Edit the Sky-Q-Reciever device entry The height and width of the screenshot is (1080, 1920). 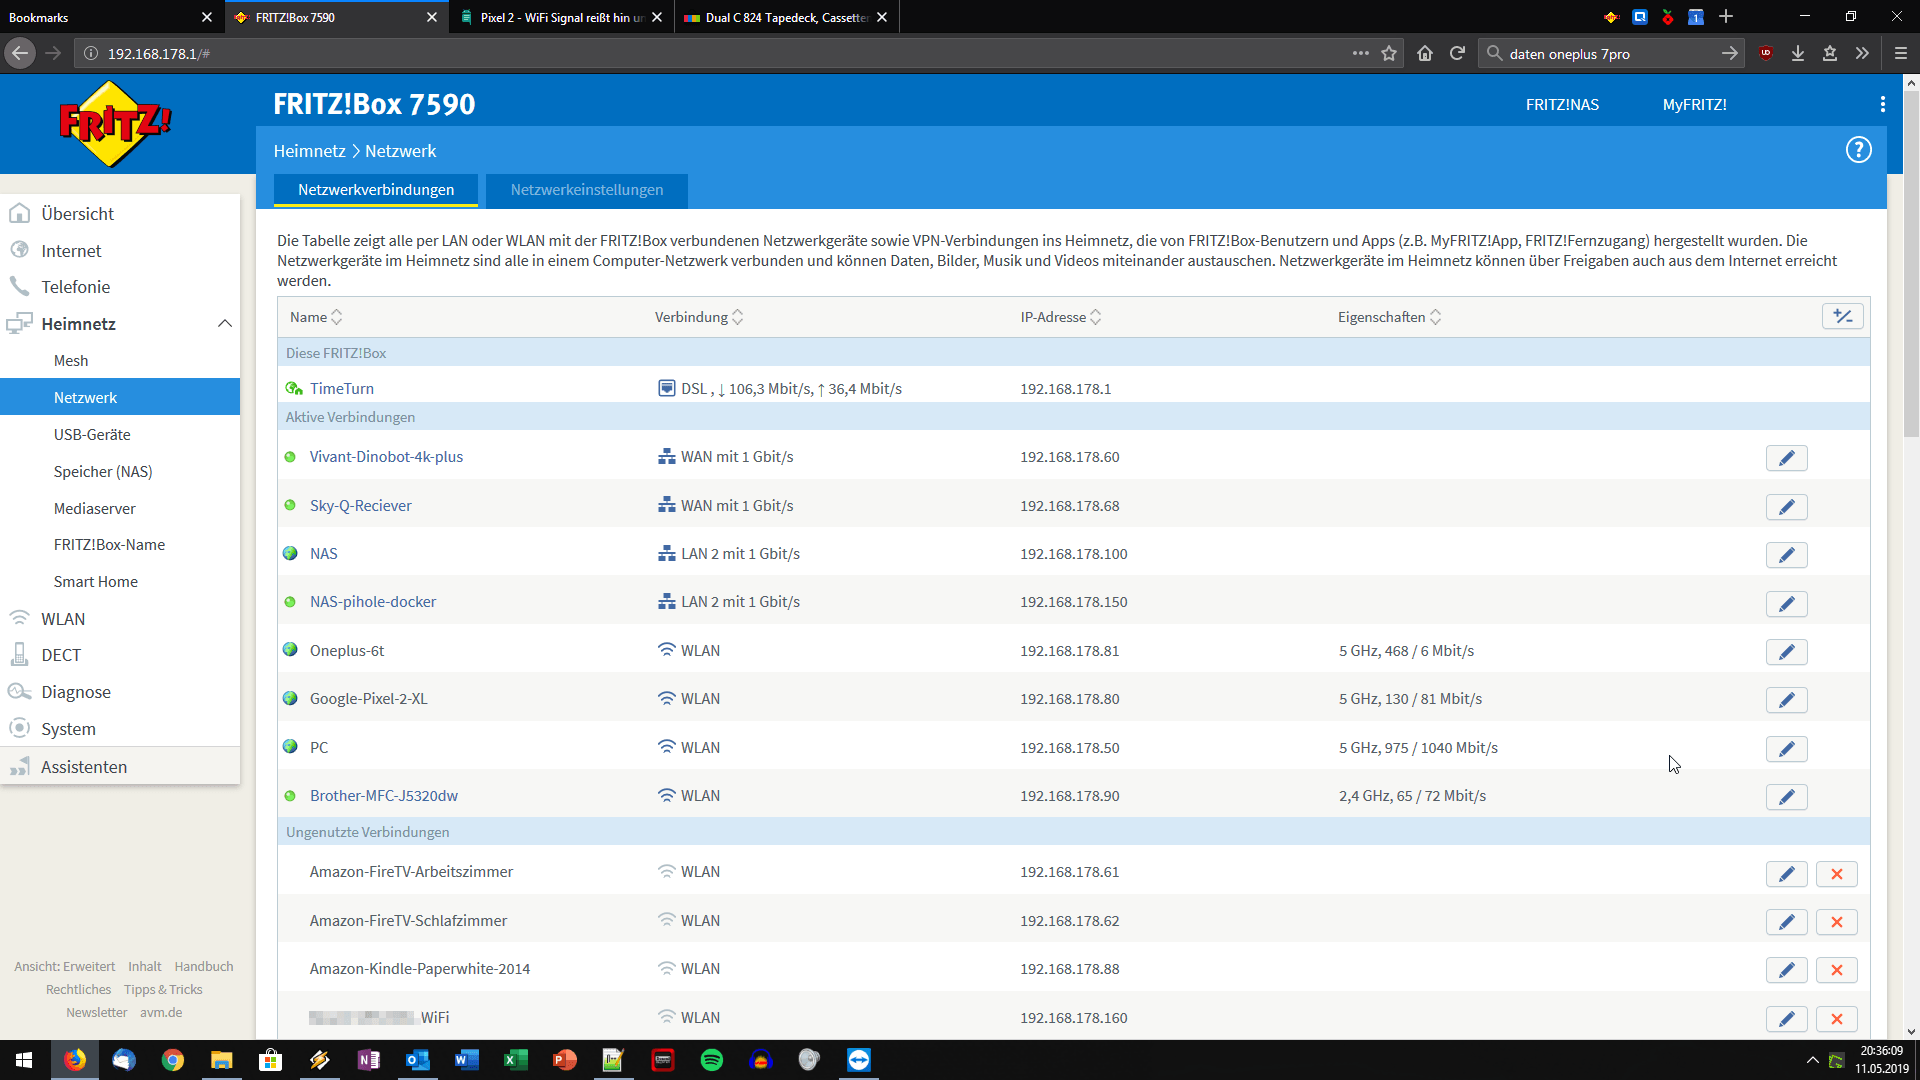point(1786,507)
